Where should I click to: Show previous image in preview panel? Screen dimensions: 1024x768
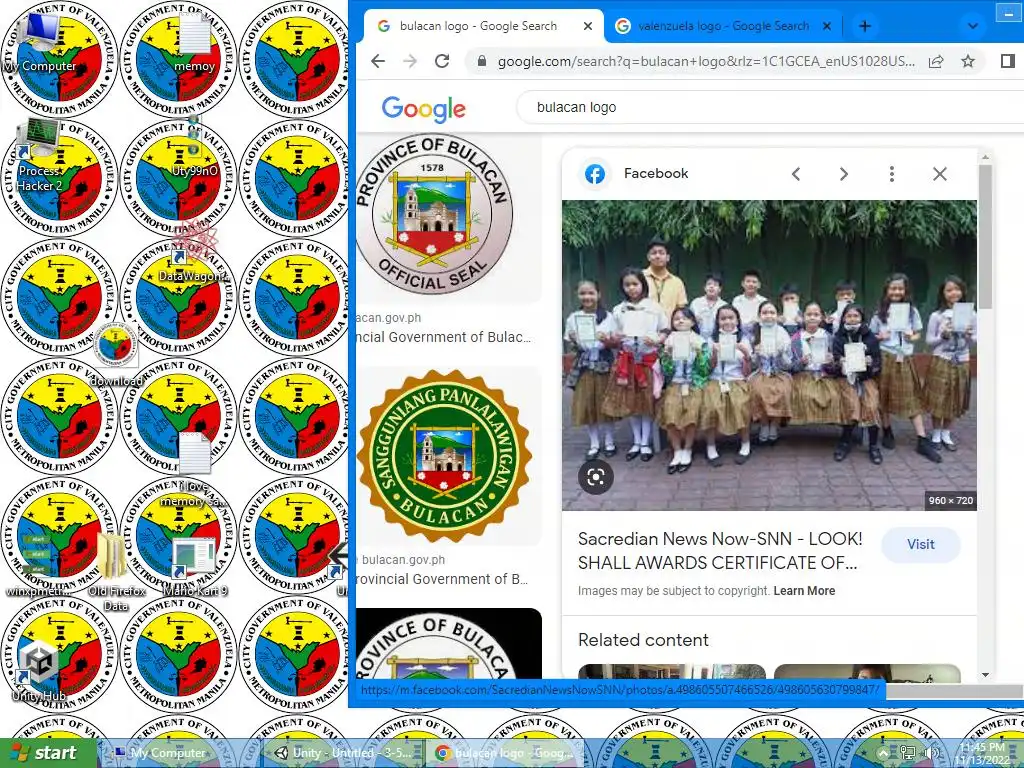tap(795, 174)
